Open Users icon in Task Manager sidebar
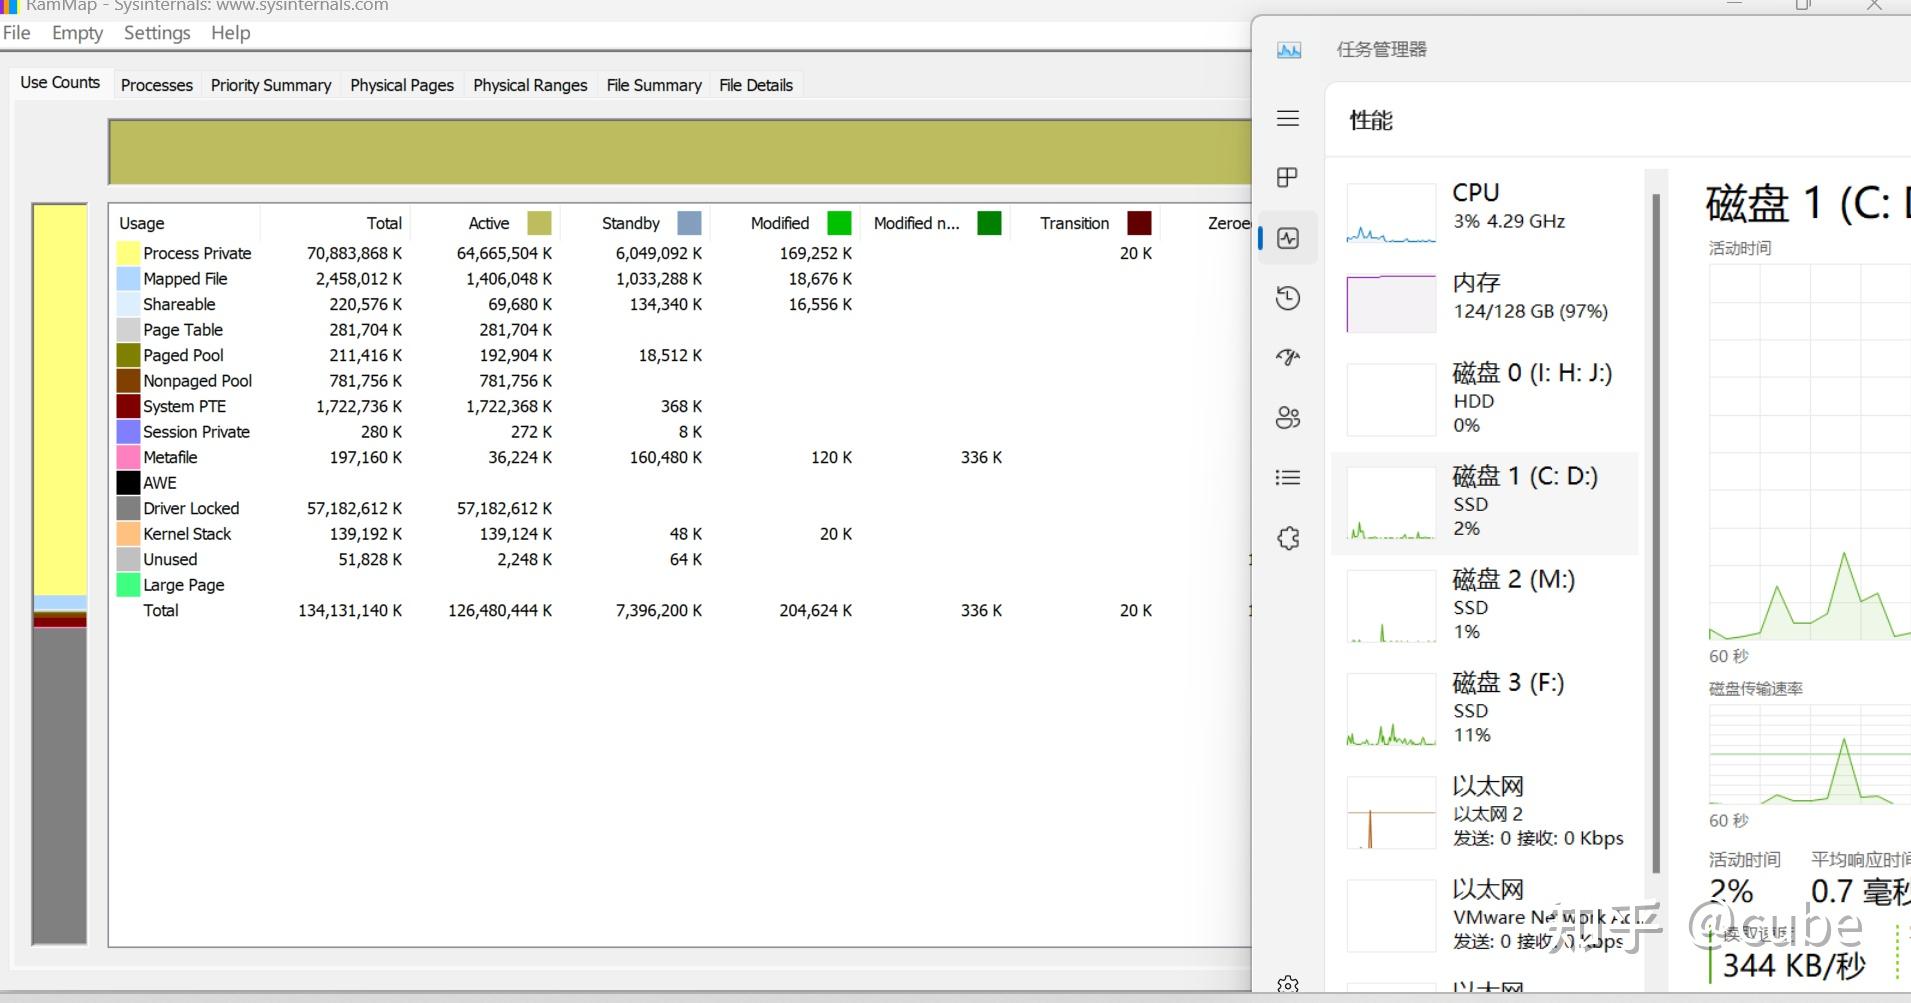 pos(1288,418)
